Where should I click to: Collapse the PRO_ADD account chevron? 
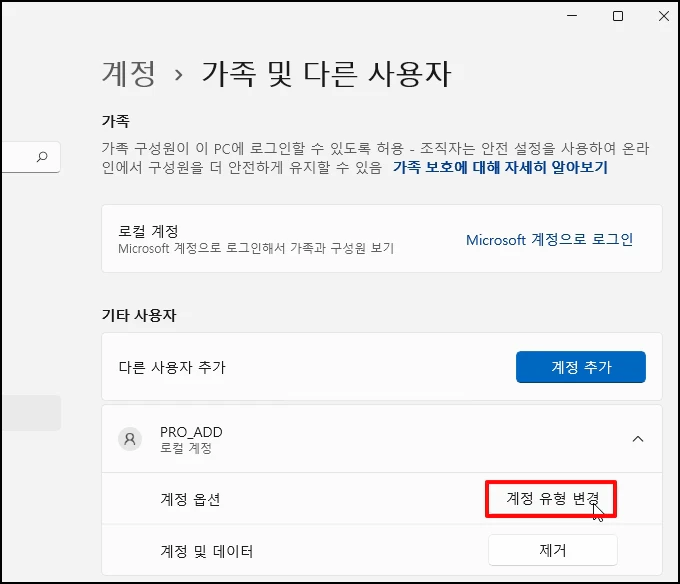pyautogui.click(x=638, y=439)
